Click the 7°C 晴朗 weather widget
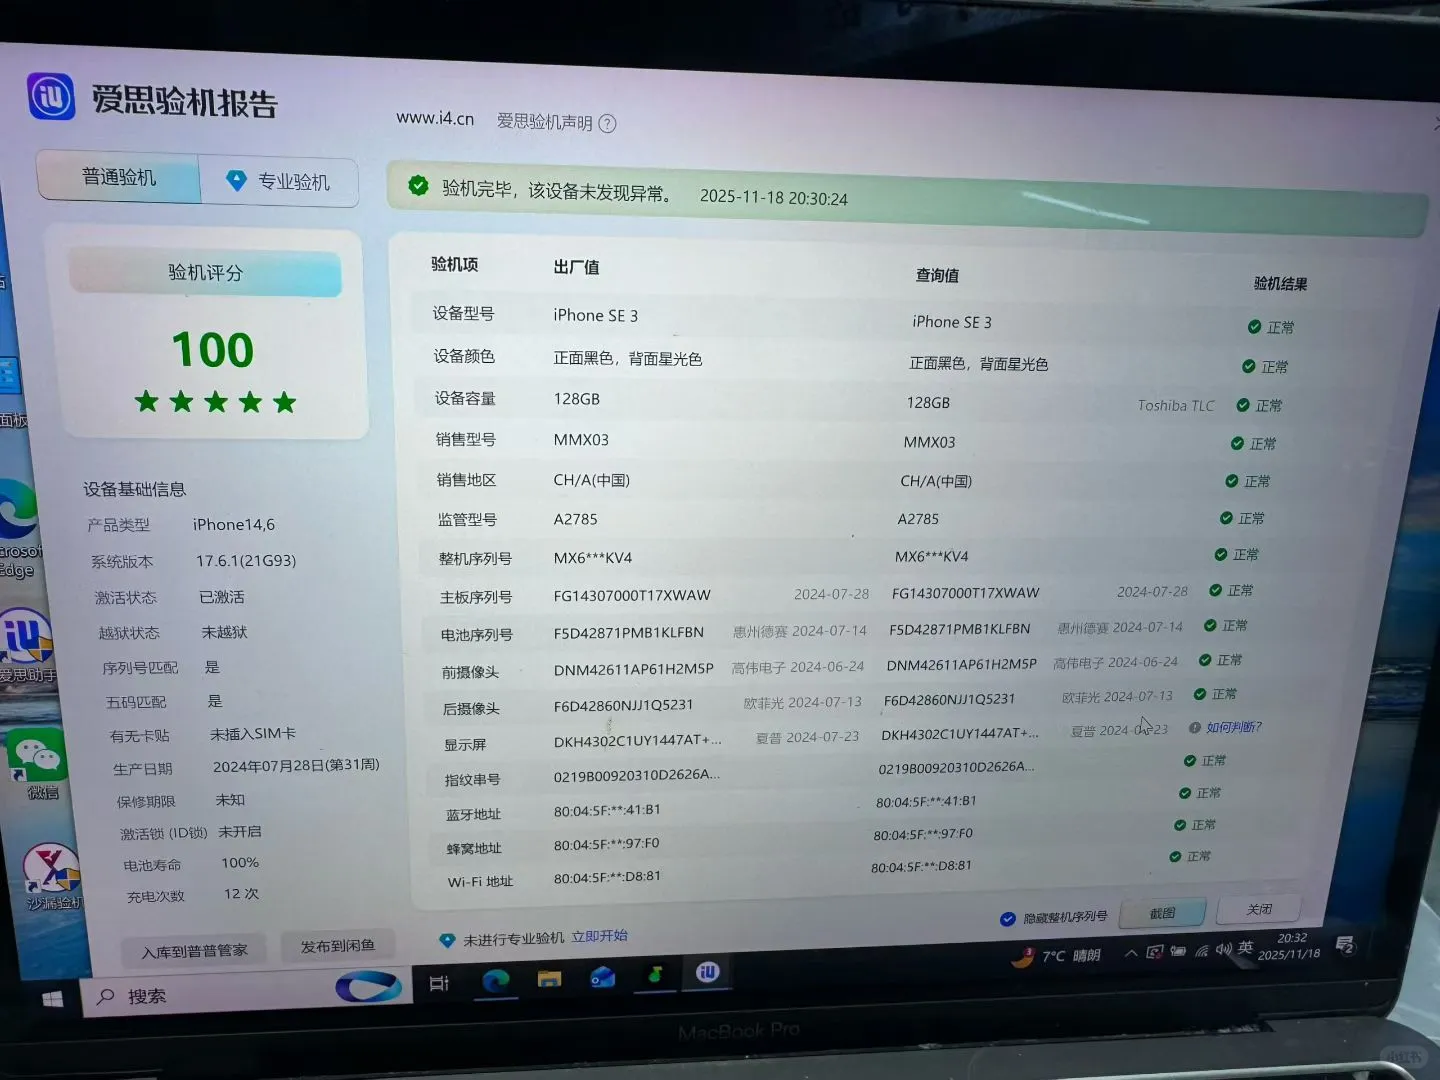The height and width of the screenshot is (1080, 1440). (x=1053, y=957)
